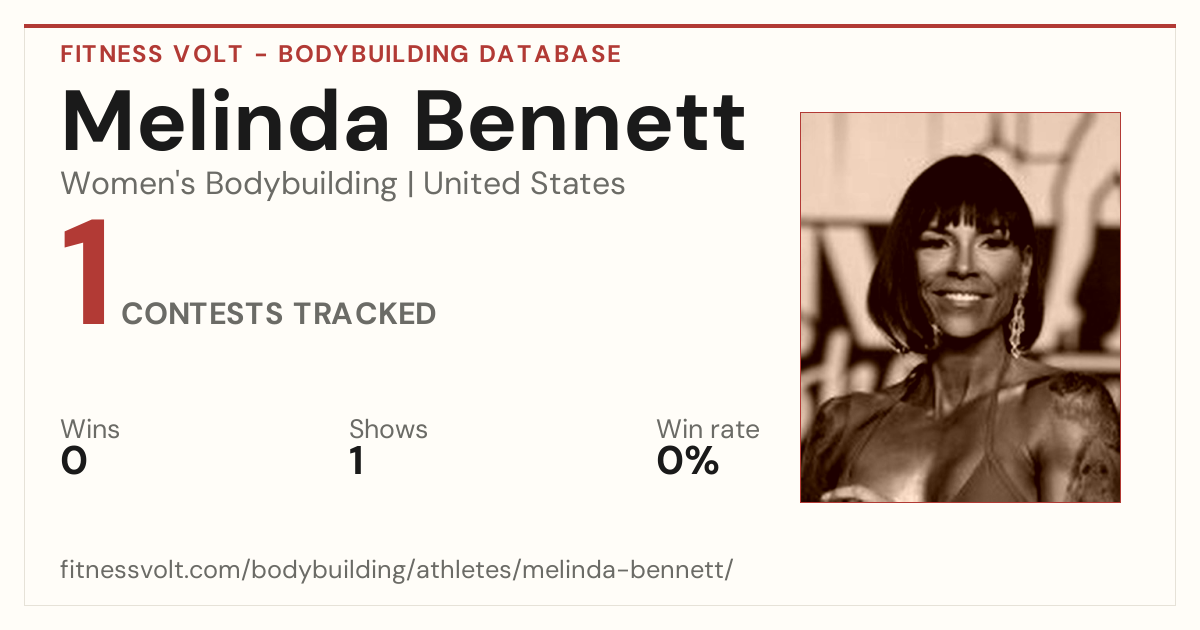Select the Shows stat label
Screen dimensions: 1200x630
[388, 430]
